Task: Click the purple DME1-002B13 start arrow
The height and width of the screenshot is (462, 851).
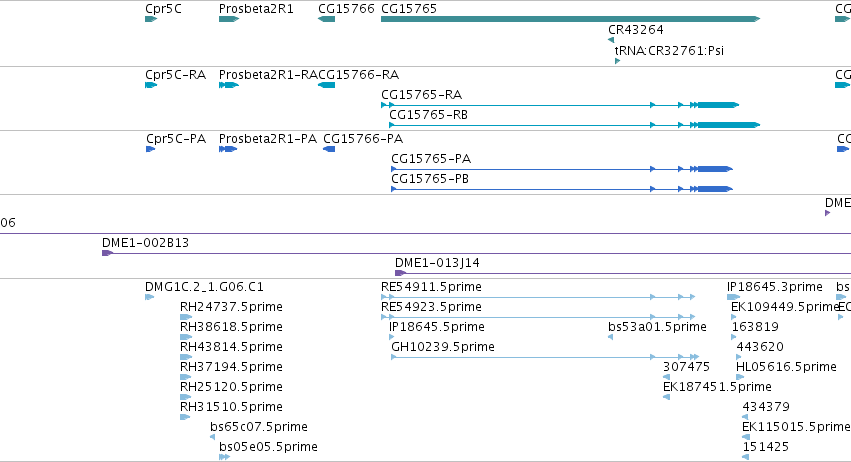Action: tap(107, 253)
